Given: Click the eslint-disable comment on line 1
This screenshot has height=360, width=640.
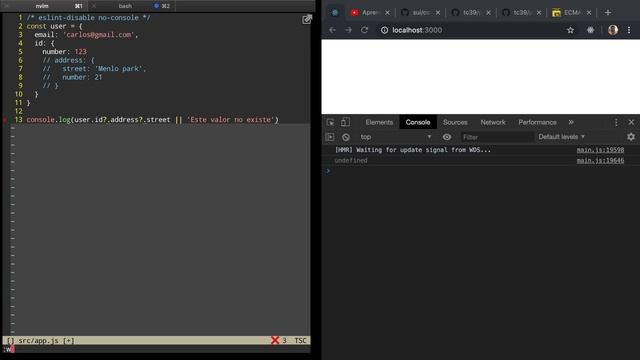Looking at the screenshot, I should point(88,18).
